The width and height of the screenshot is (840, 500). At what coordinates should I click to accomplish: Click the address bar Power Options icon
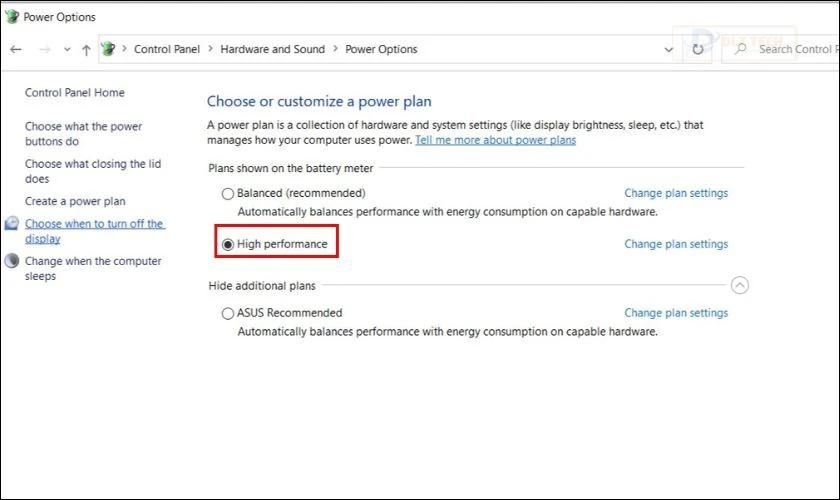point(109,49)
